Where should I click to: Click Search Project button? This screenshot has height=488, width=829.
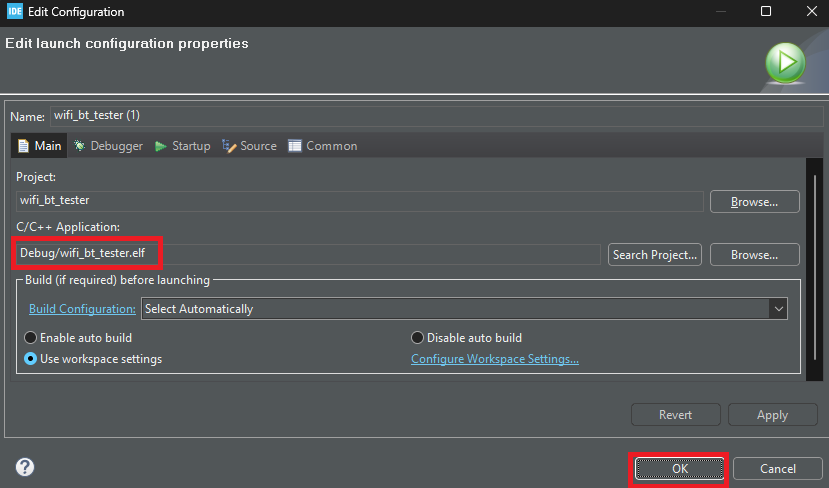(654, 255)
